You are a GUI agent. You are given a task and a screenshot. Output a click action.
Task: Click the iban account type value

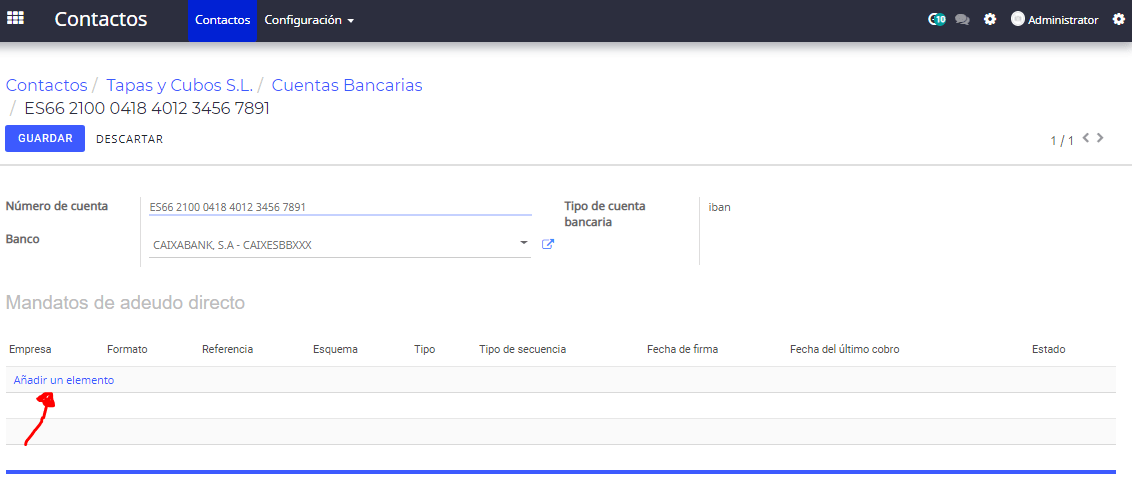(x=720, y=207)
